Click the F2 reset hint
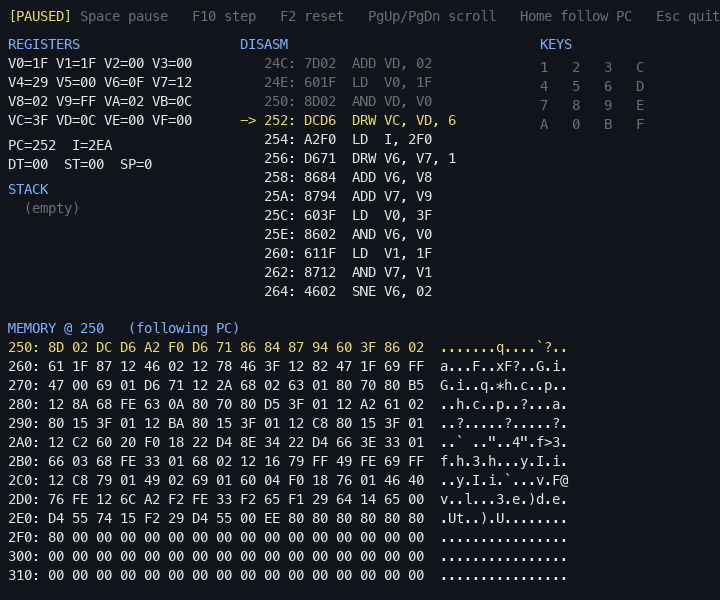720x600 pixels. coord(312,17)
